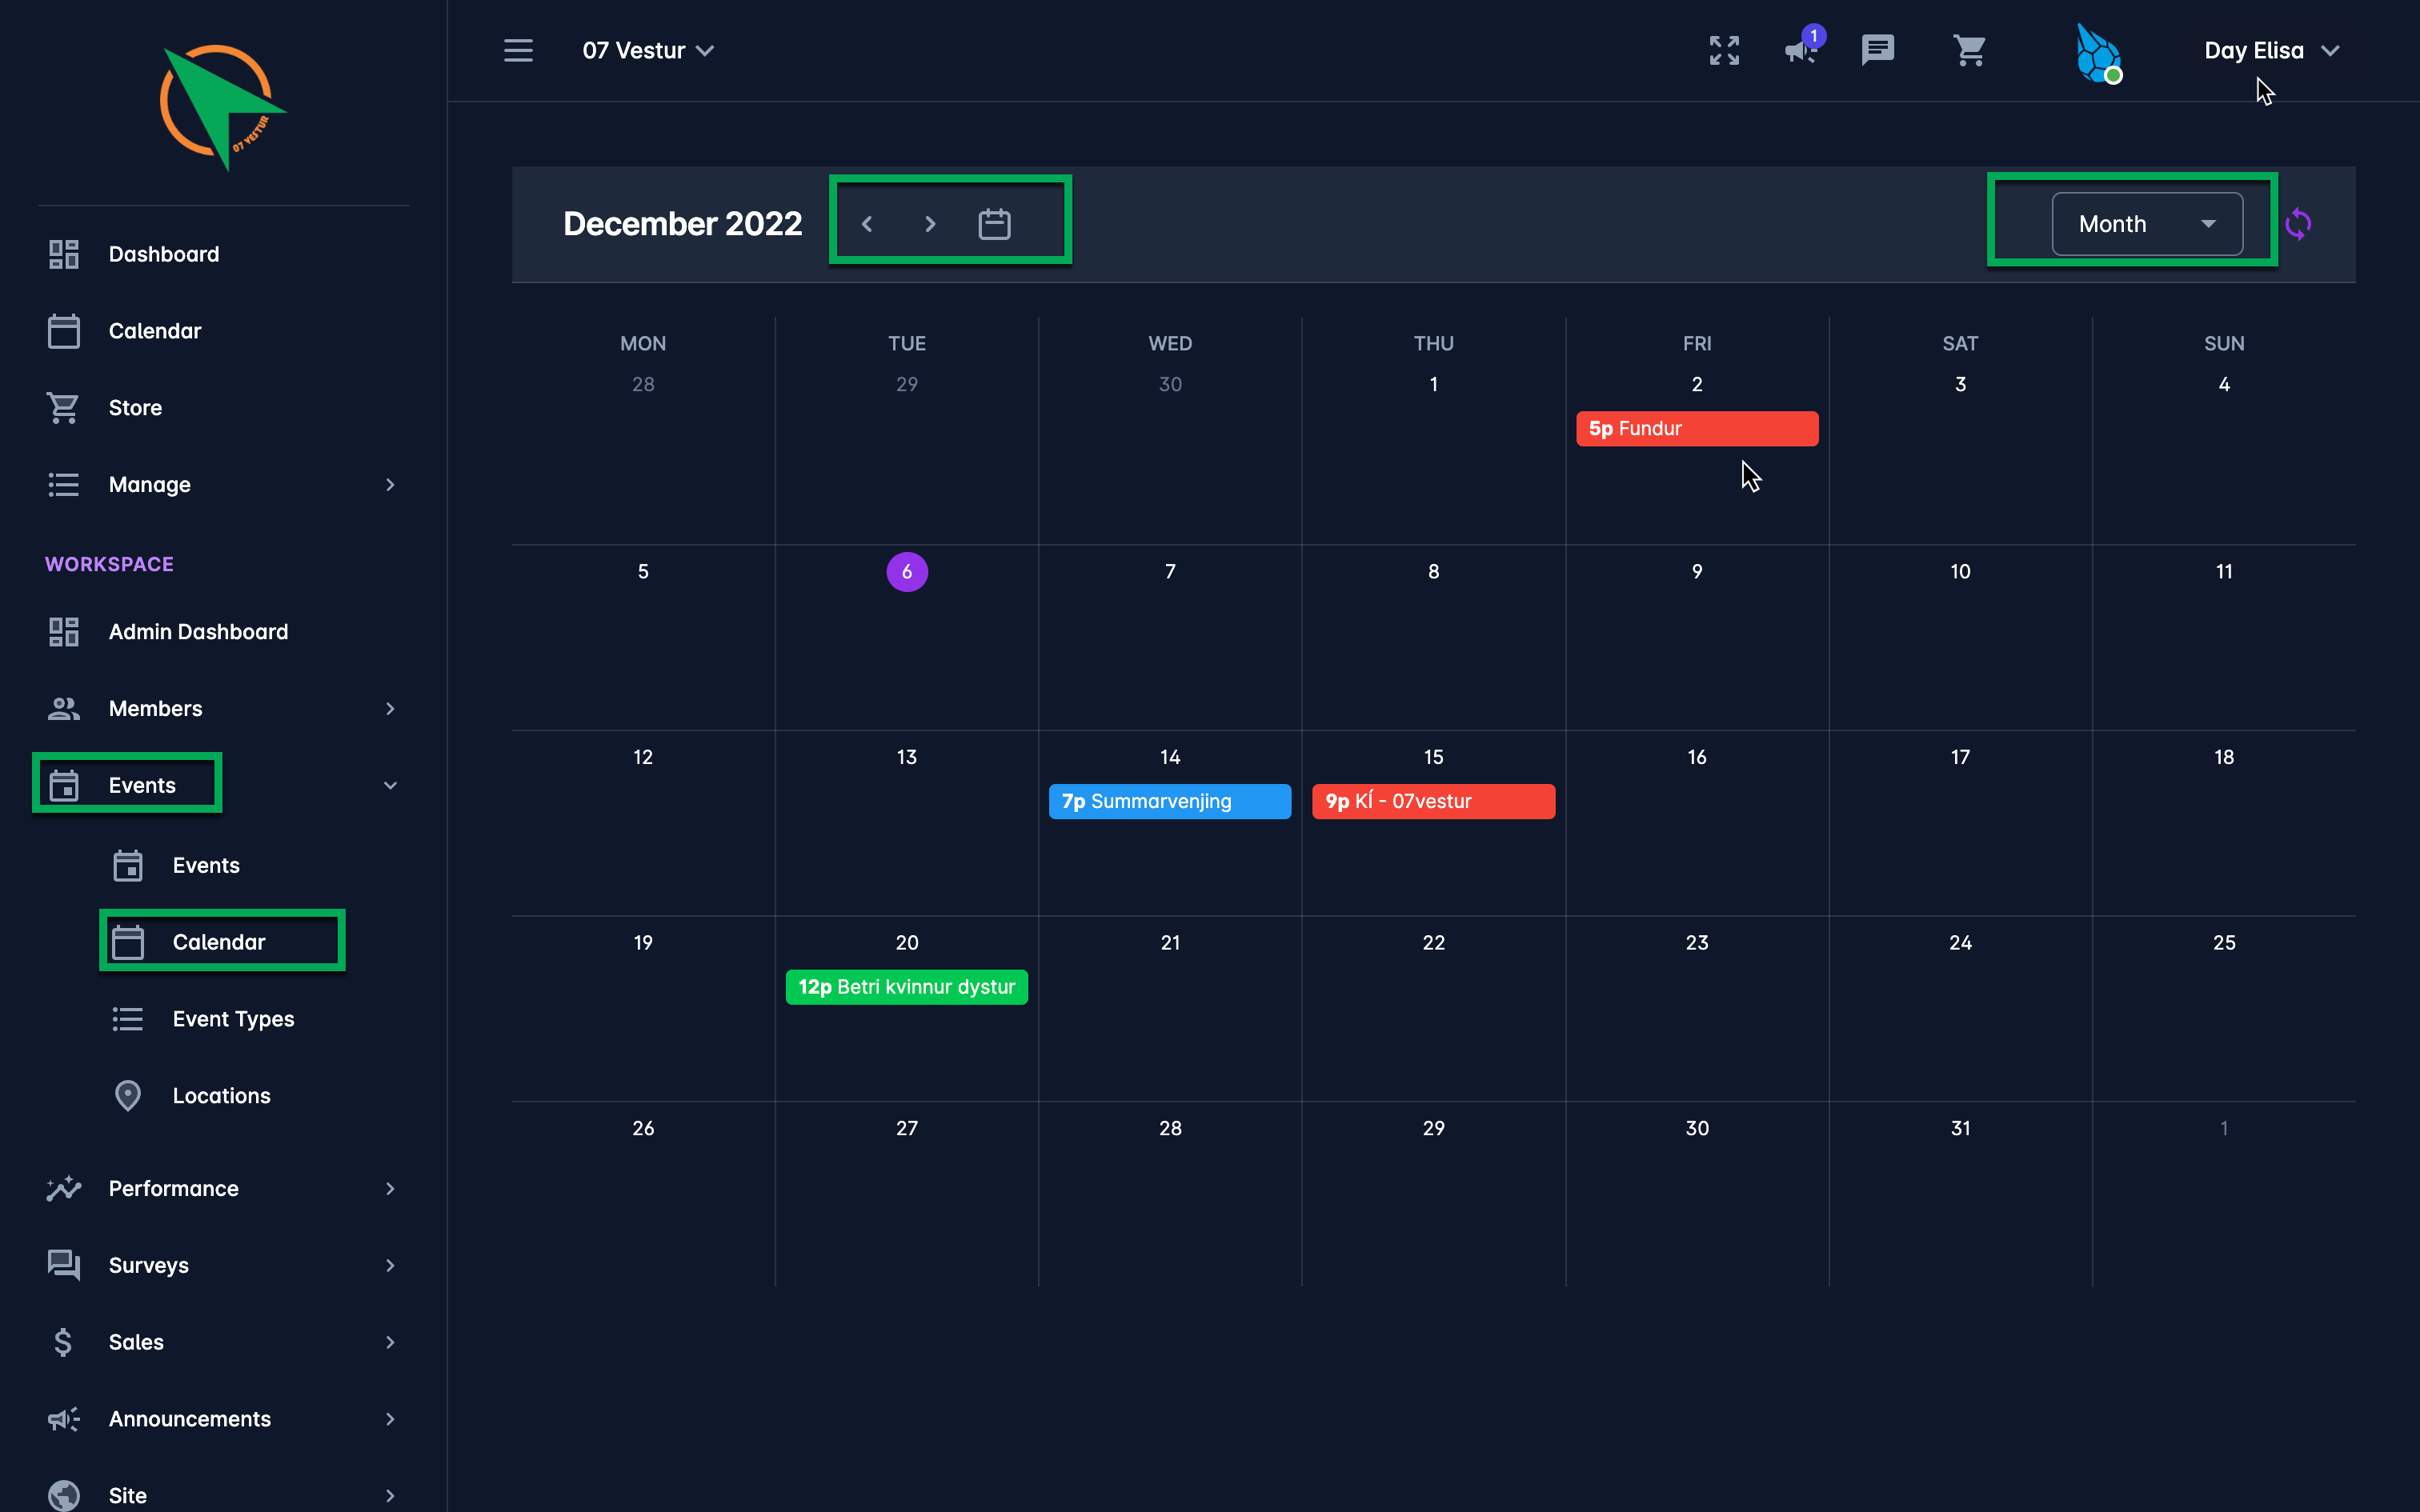Image resolution: width=2420 pixels, height=1512 pixels.
Task: Open Event Types in sidebar
Action: 233,1018
